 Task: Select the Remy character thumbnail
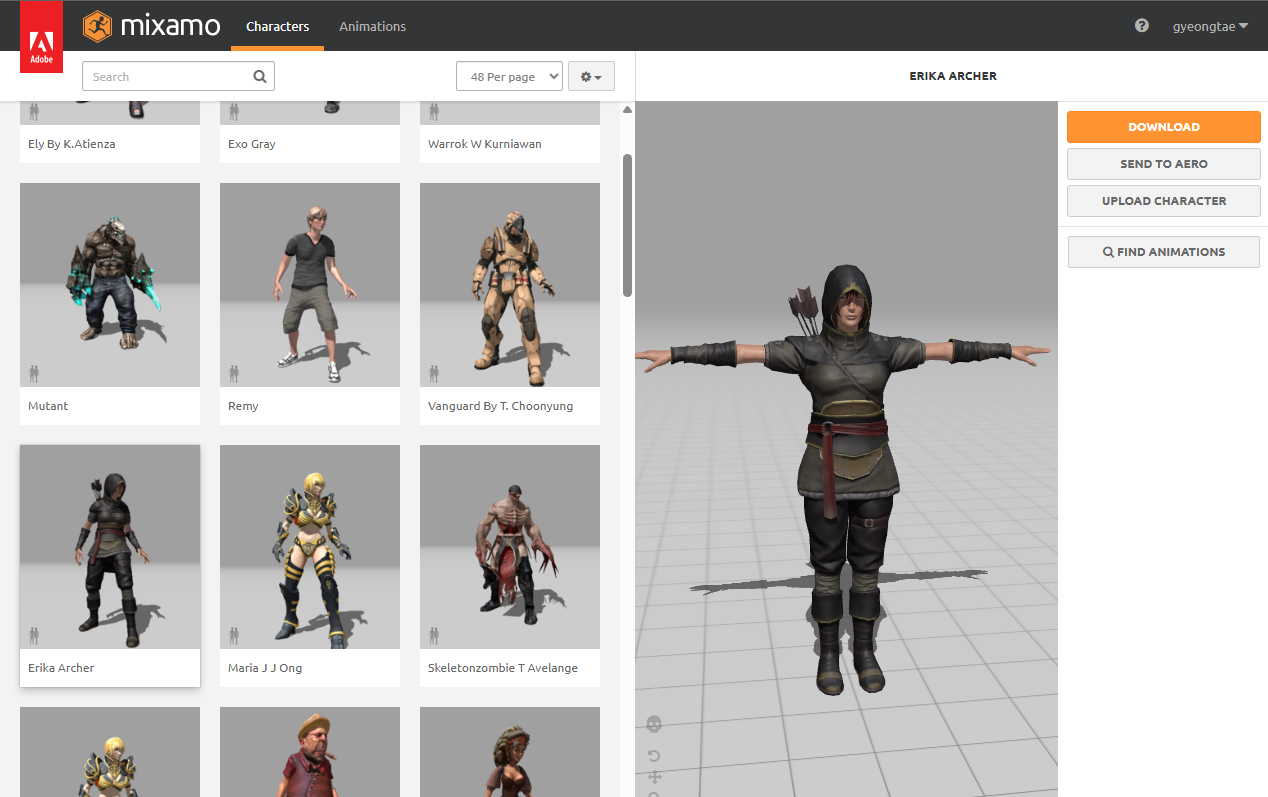(310, 285)
